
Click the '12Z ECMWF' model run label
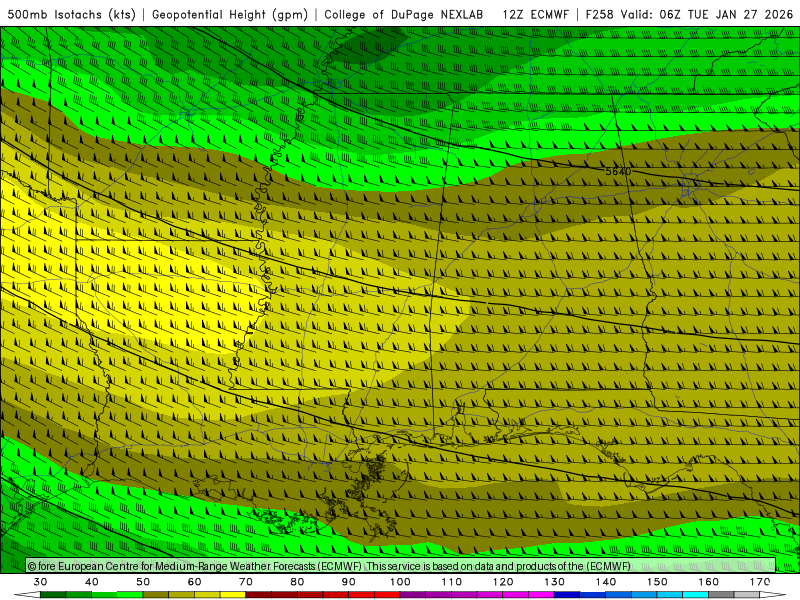(535, 14)
